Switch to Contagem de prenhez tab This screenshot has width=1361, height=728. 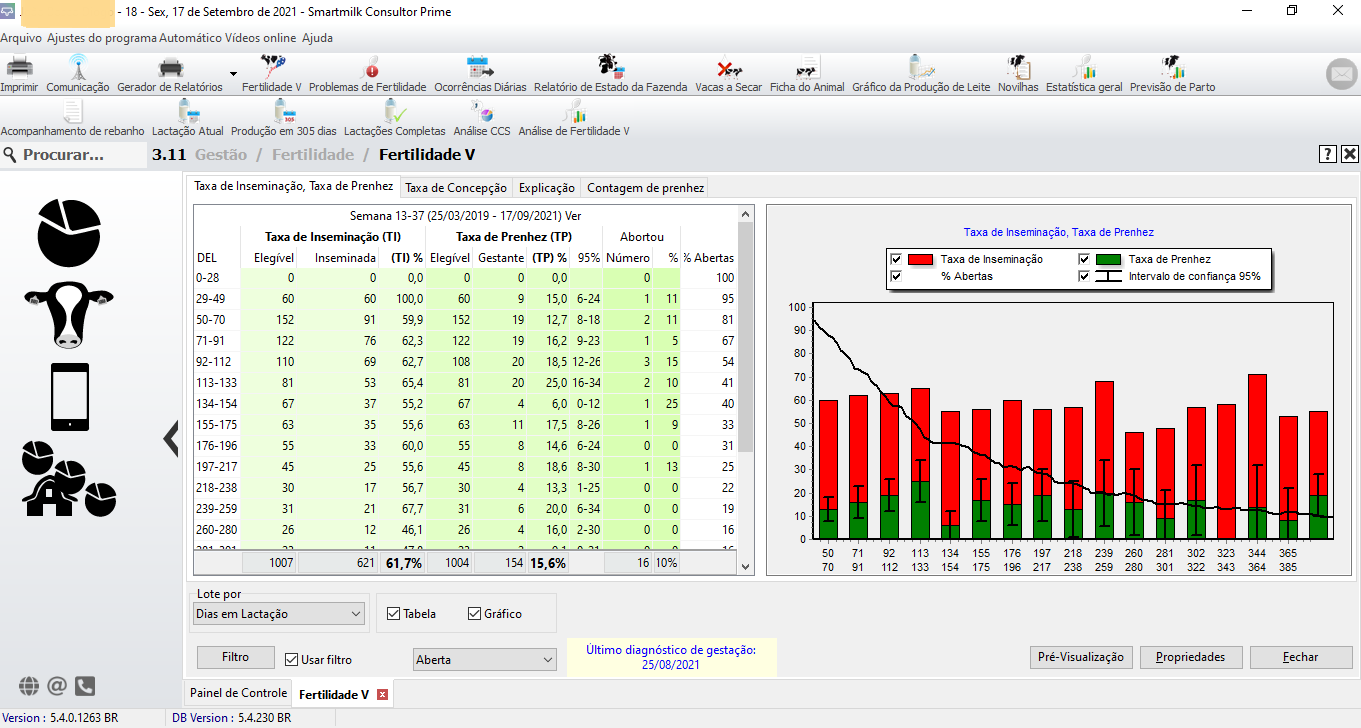[x=645, y=188]
